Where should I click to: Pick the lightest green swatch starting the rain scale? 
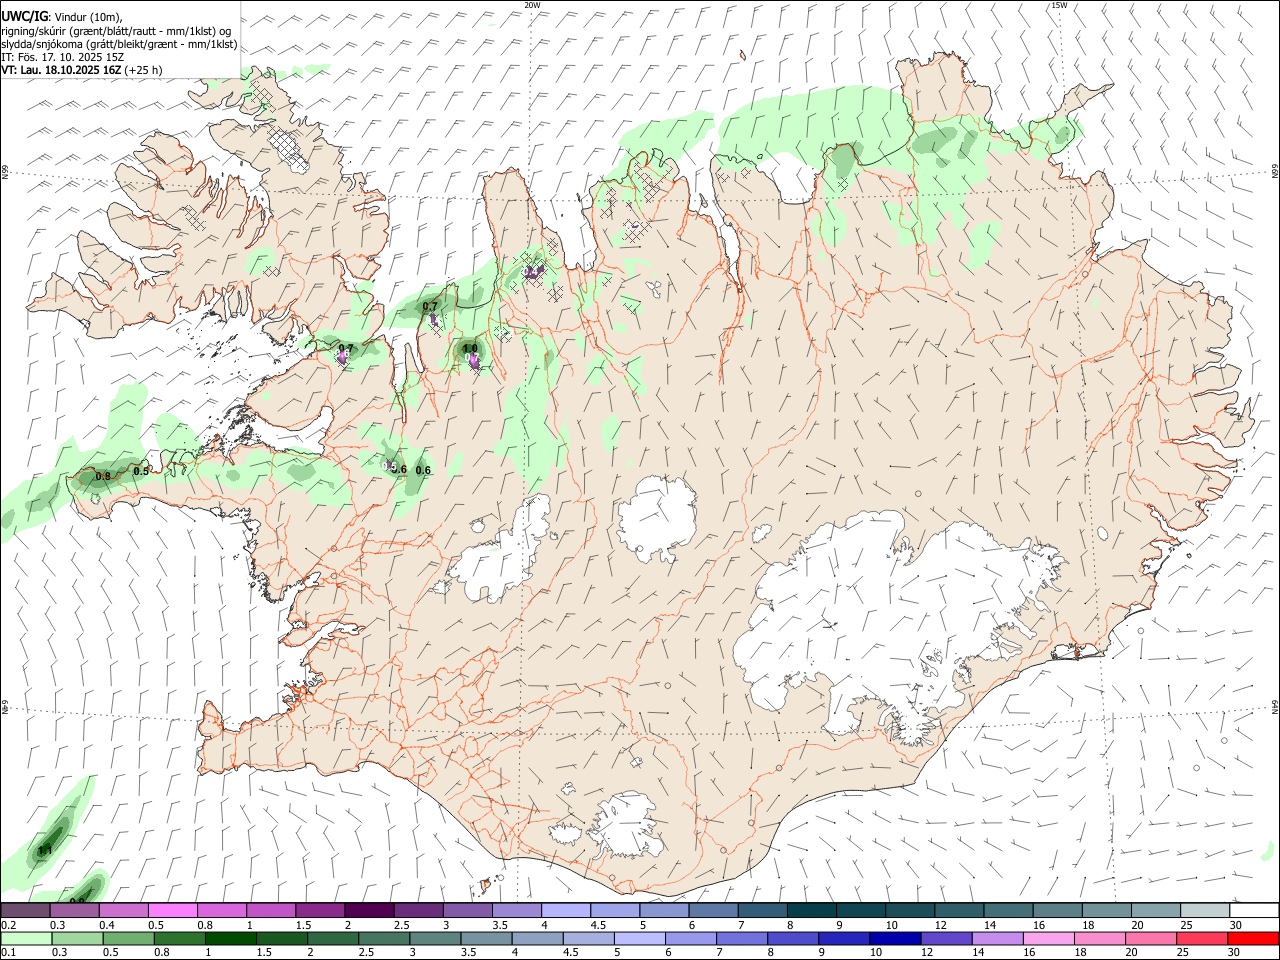pyautogui.click(x=26, y=939)
